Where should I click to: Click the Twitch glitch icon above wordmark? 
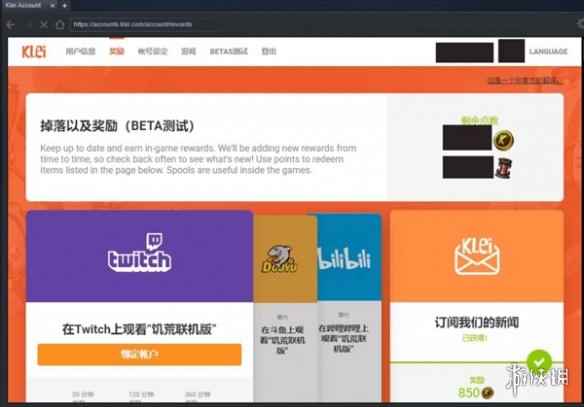pyautogui.click(x=154, y=241)
